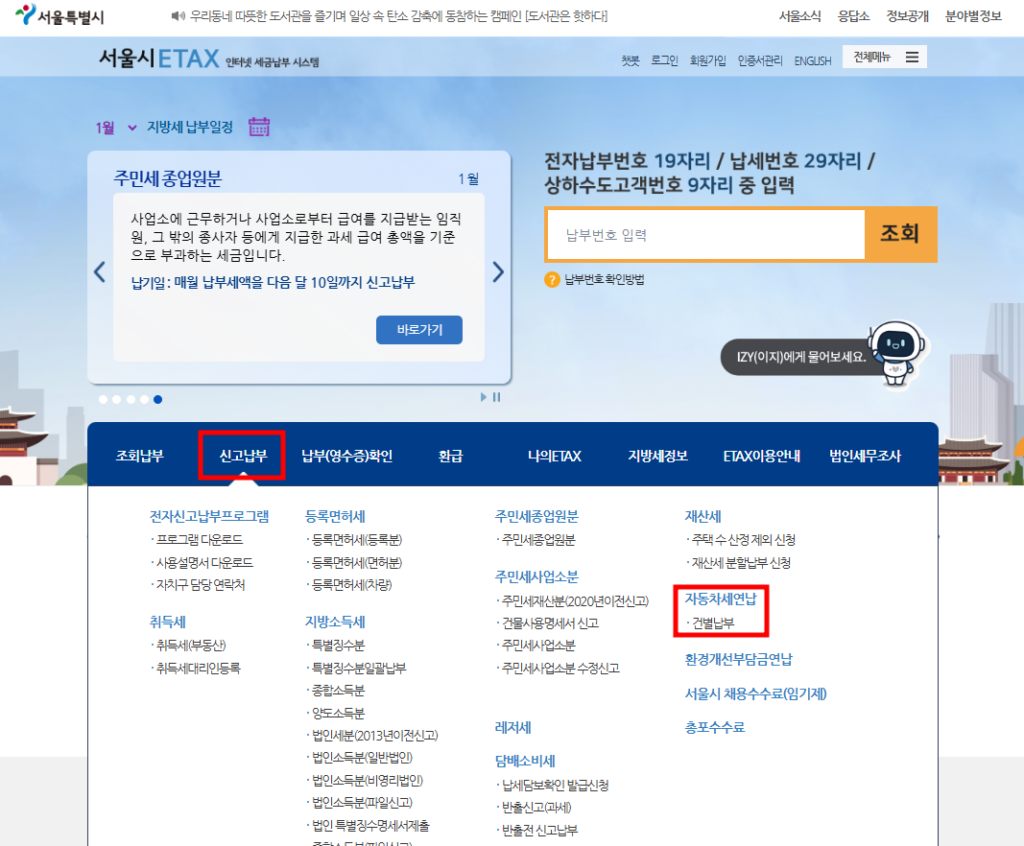Viewport: 1024px width, 846px height.
Task: Open 환경개선부담금연납 link
Action: pos(738,659)
